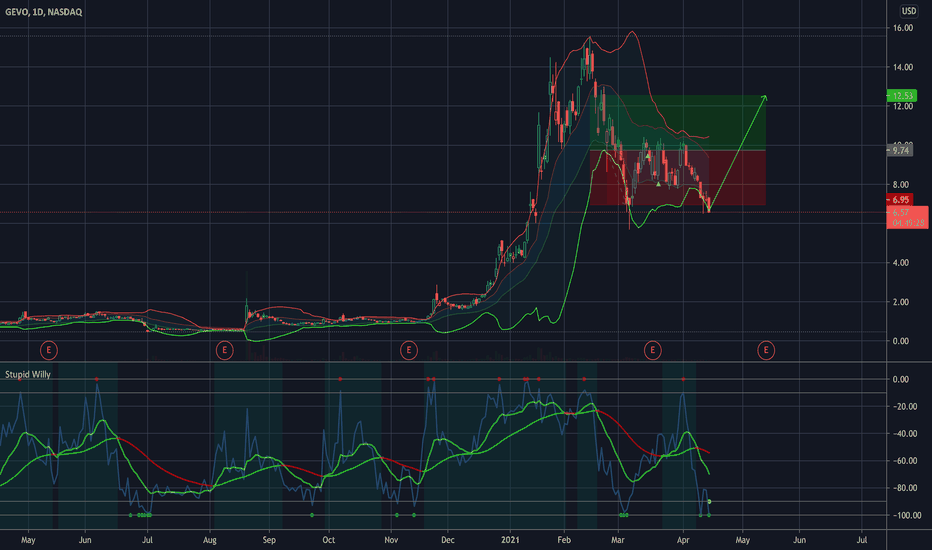This screenshot has width=932, height=550.
Task: Click the 12.00 price axis label
Action: [x=902, y=106]
